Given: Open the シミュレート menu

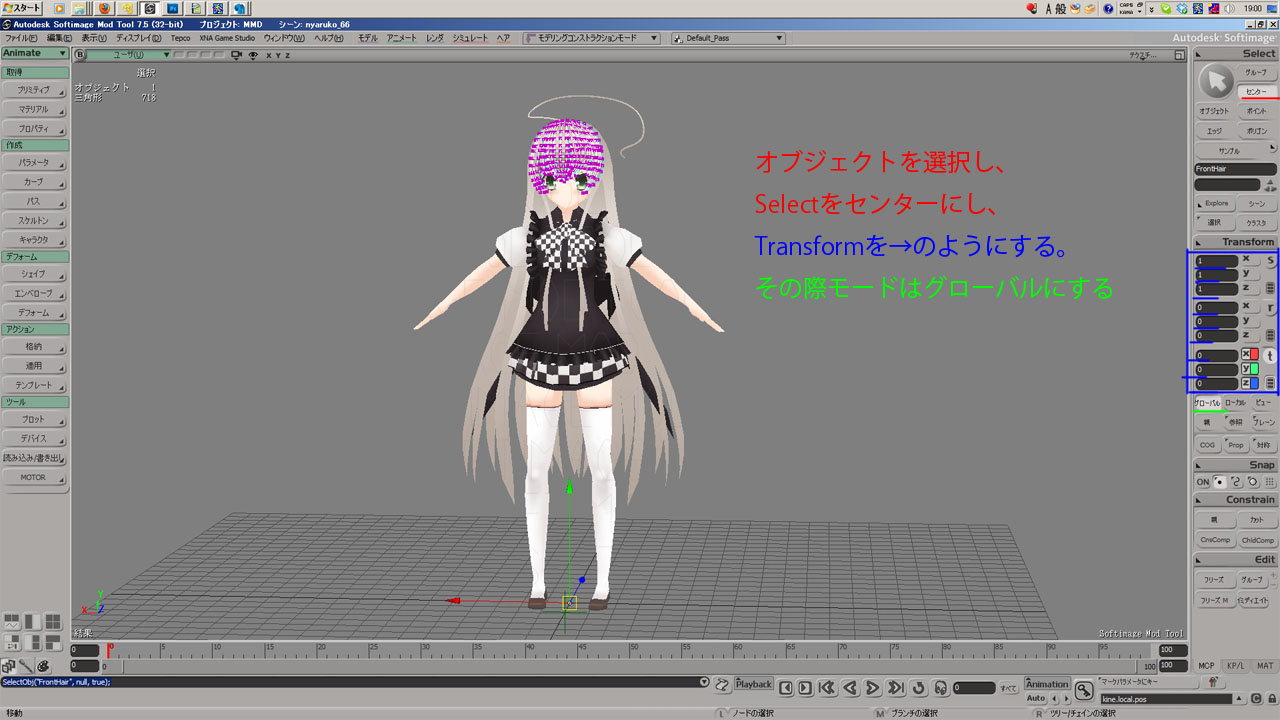Looking at the screenshot, I should [x=470, y=38].
